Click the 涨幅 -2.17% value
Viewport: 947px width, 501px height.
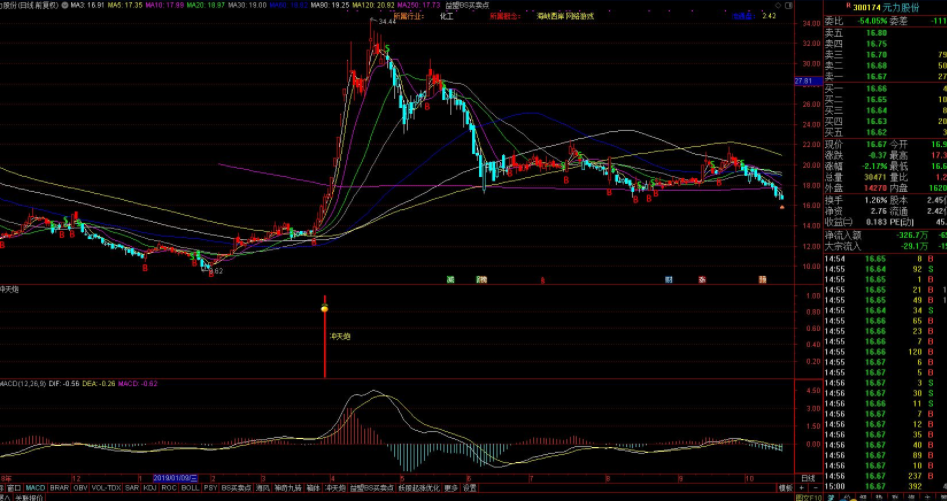point(873,167)
